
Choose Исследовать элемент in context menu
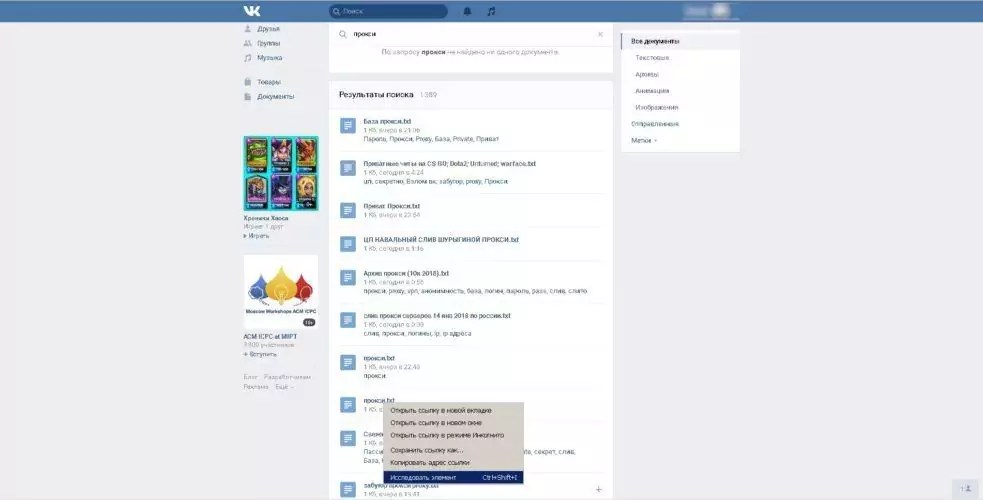[x=453, y=477]
